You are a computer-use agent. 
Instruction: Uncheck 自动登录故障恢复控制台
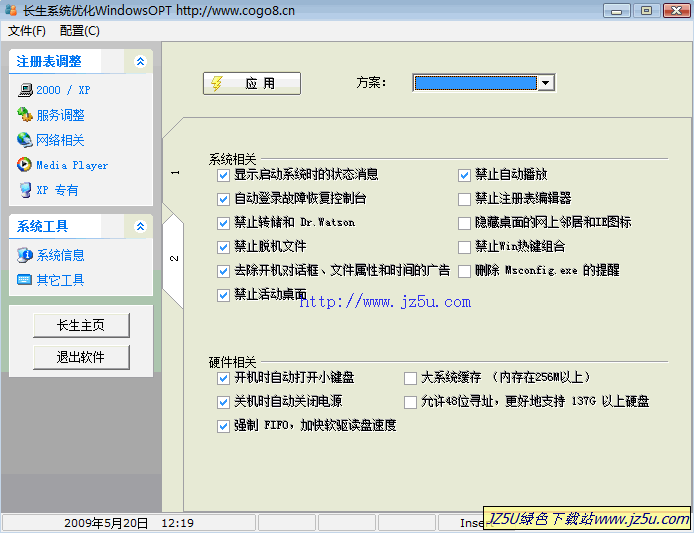(x=223, y=199)
